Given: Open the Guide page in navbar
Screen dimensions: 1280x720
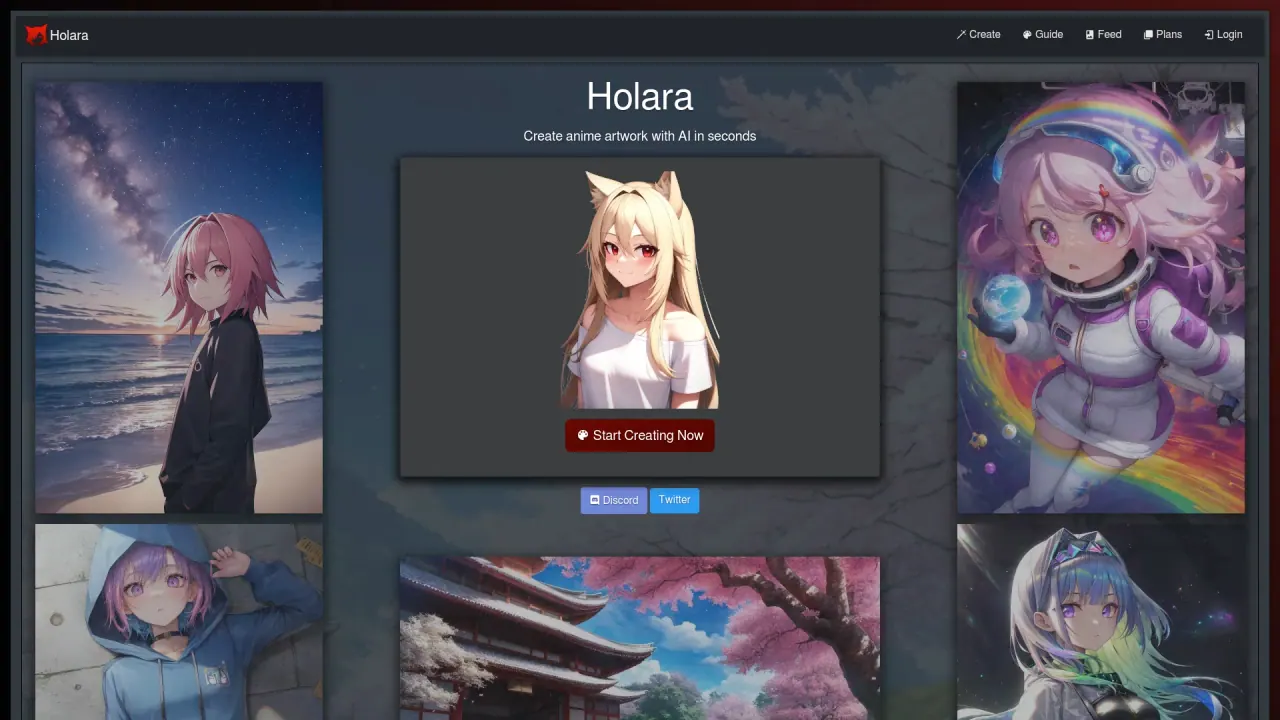Looking at the screenshot, I should click(1042, 34).
